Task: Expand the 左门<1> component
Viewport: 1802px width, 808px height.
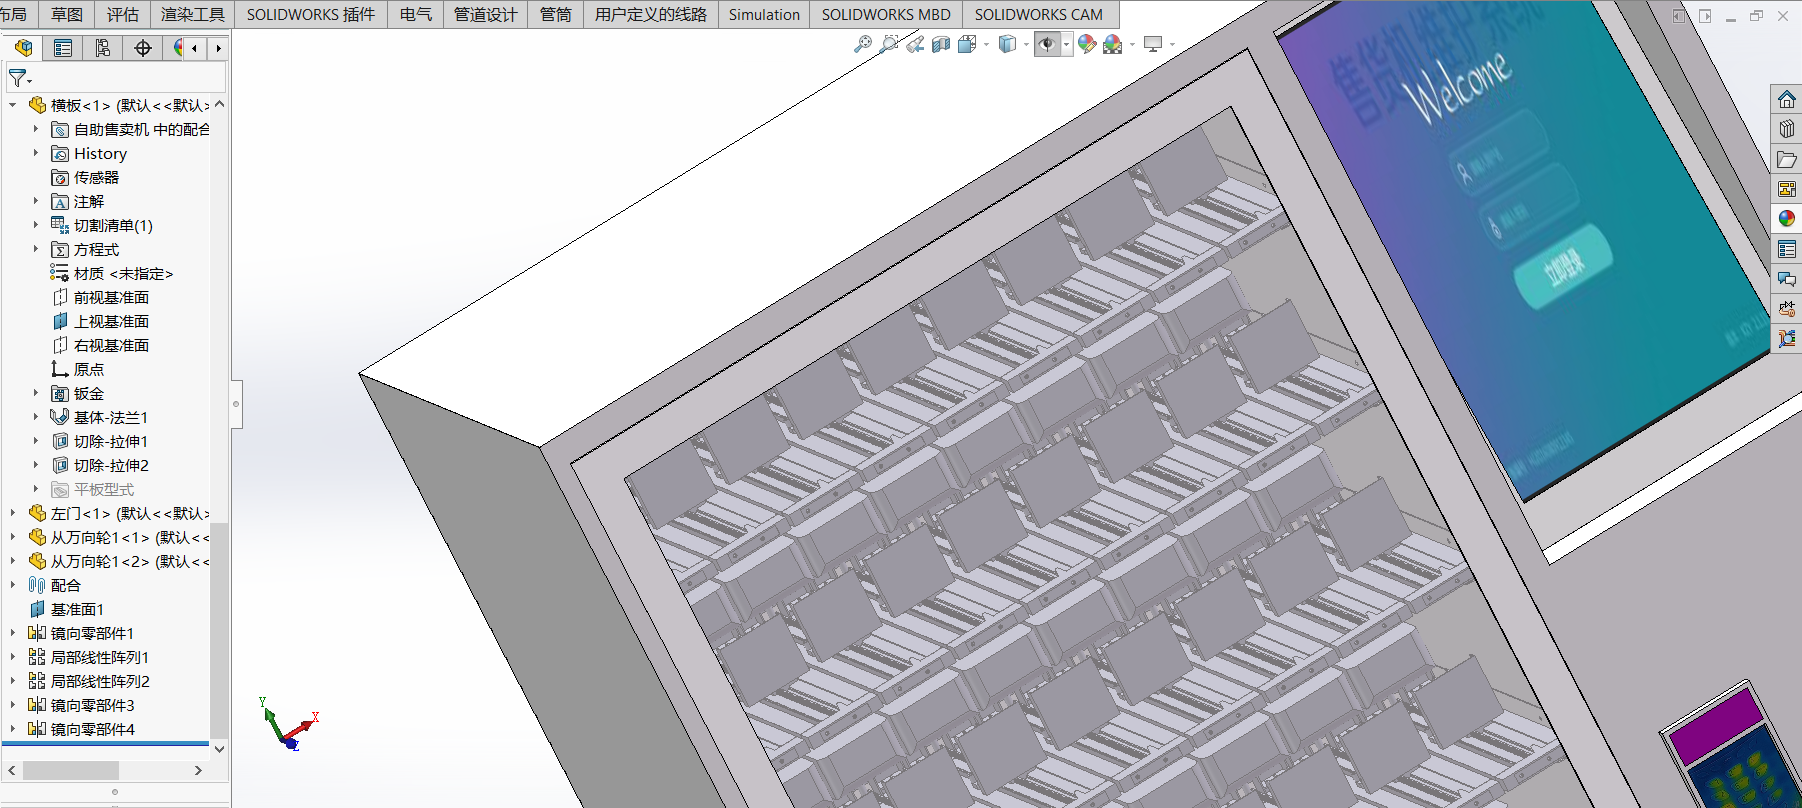Action: click(x=12, y=513)
